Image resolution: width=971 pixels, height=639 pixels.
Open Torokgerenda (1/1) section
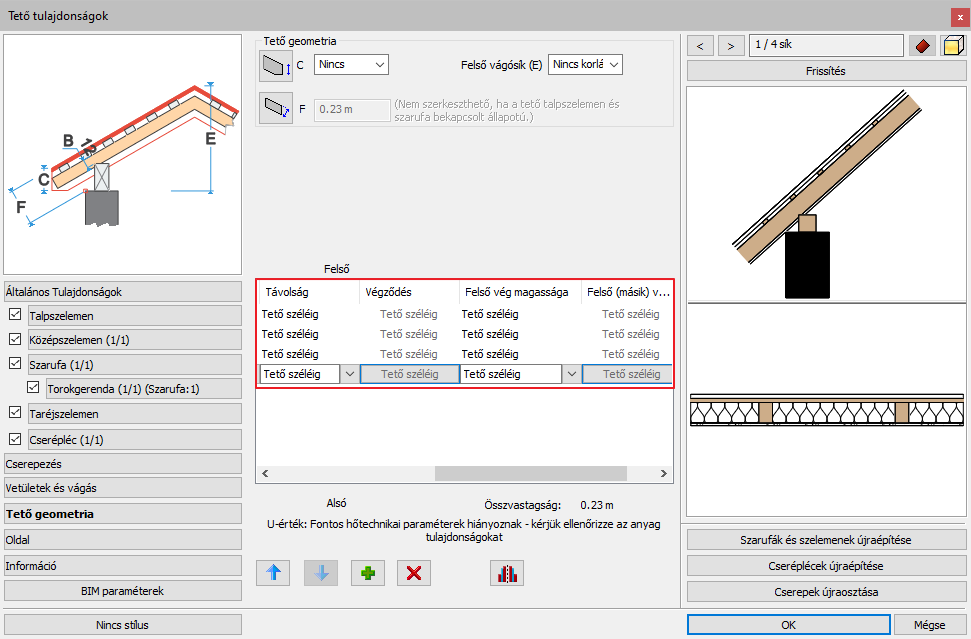[144, 389]
